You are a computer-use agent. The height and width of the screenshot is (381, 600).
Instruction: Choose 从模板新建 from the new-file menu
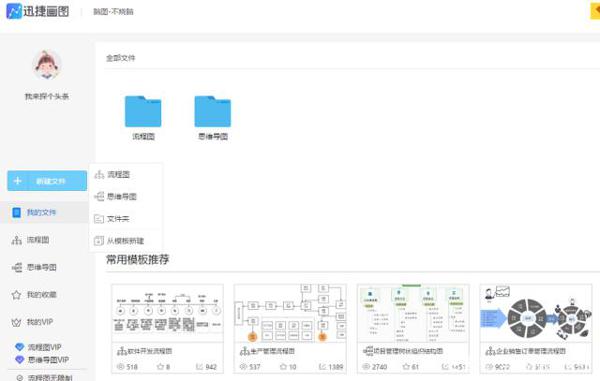(x=126, y=241)
